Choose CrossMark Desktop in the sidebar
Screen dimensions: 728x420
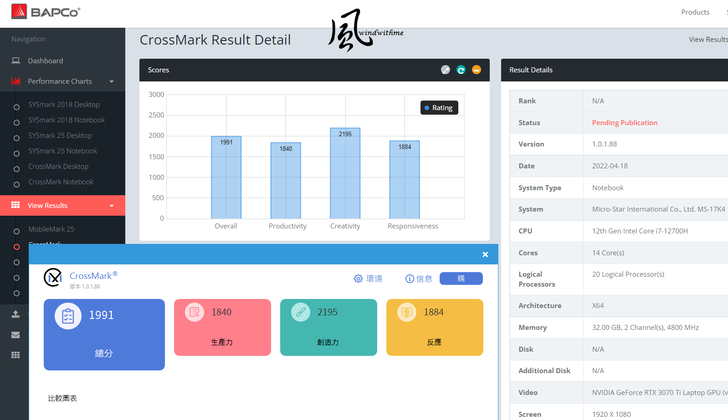point(58,167)
